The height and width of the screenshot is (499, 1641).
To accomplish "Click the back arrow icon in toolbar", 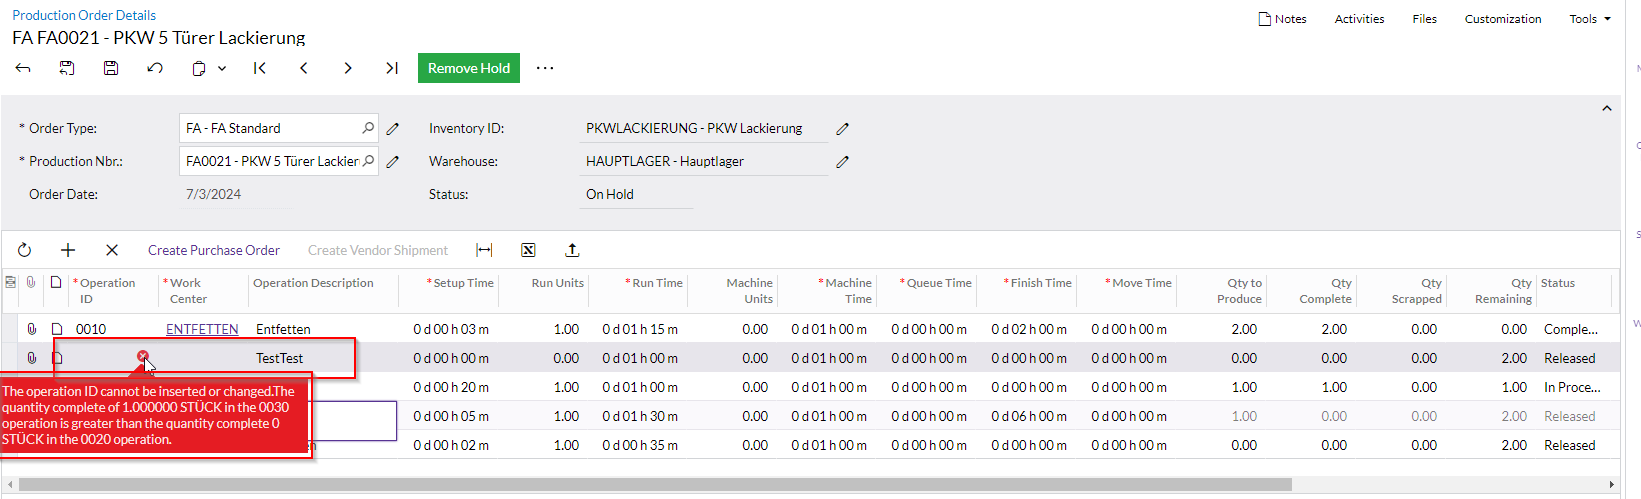I will pos(23,68).
